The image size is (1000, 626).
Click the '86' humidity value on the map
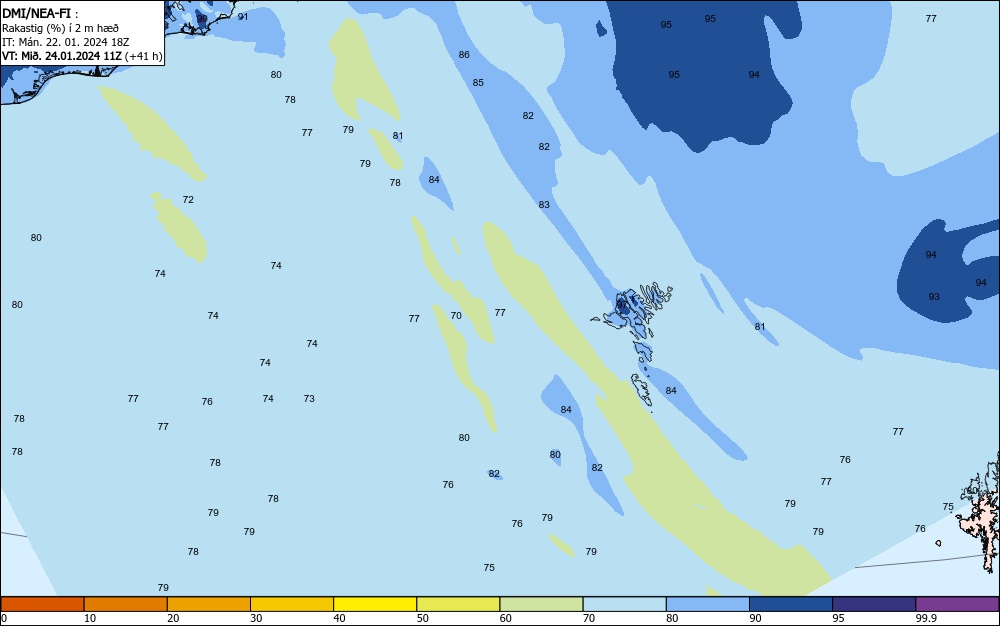coord(464,55)
